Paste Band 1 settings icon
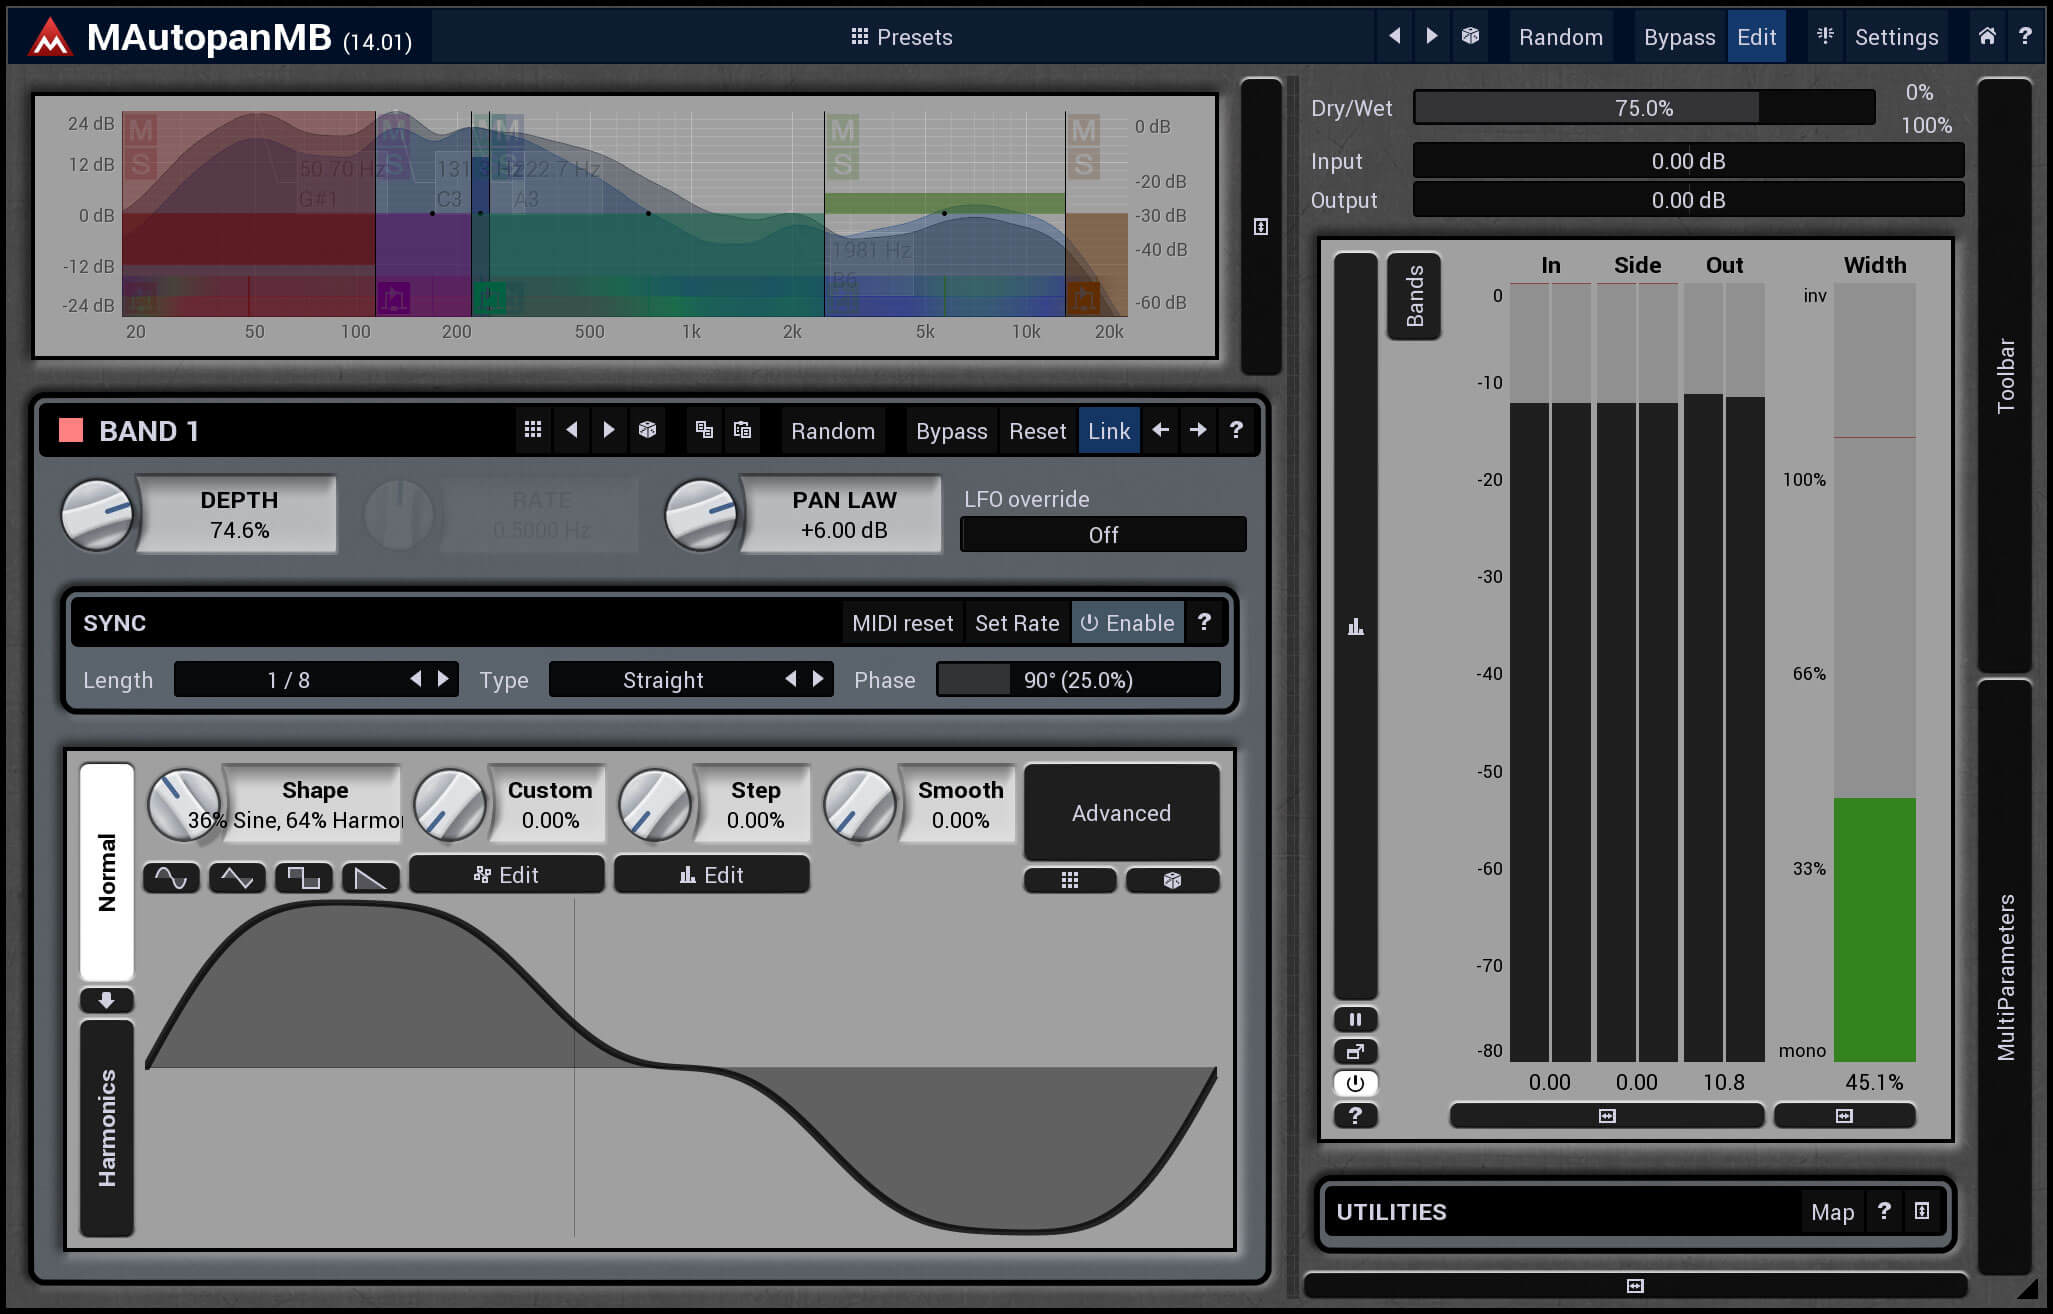 [x=742, y=430]
